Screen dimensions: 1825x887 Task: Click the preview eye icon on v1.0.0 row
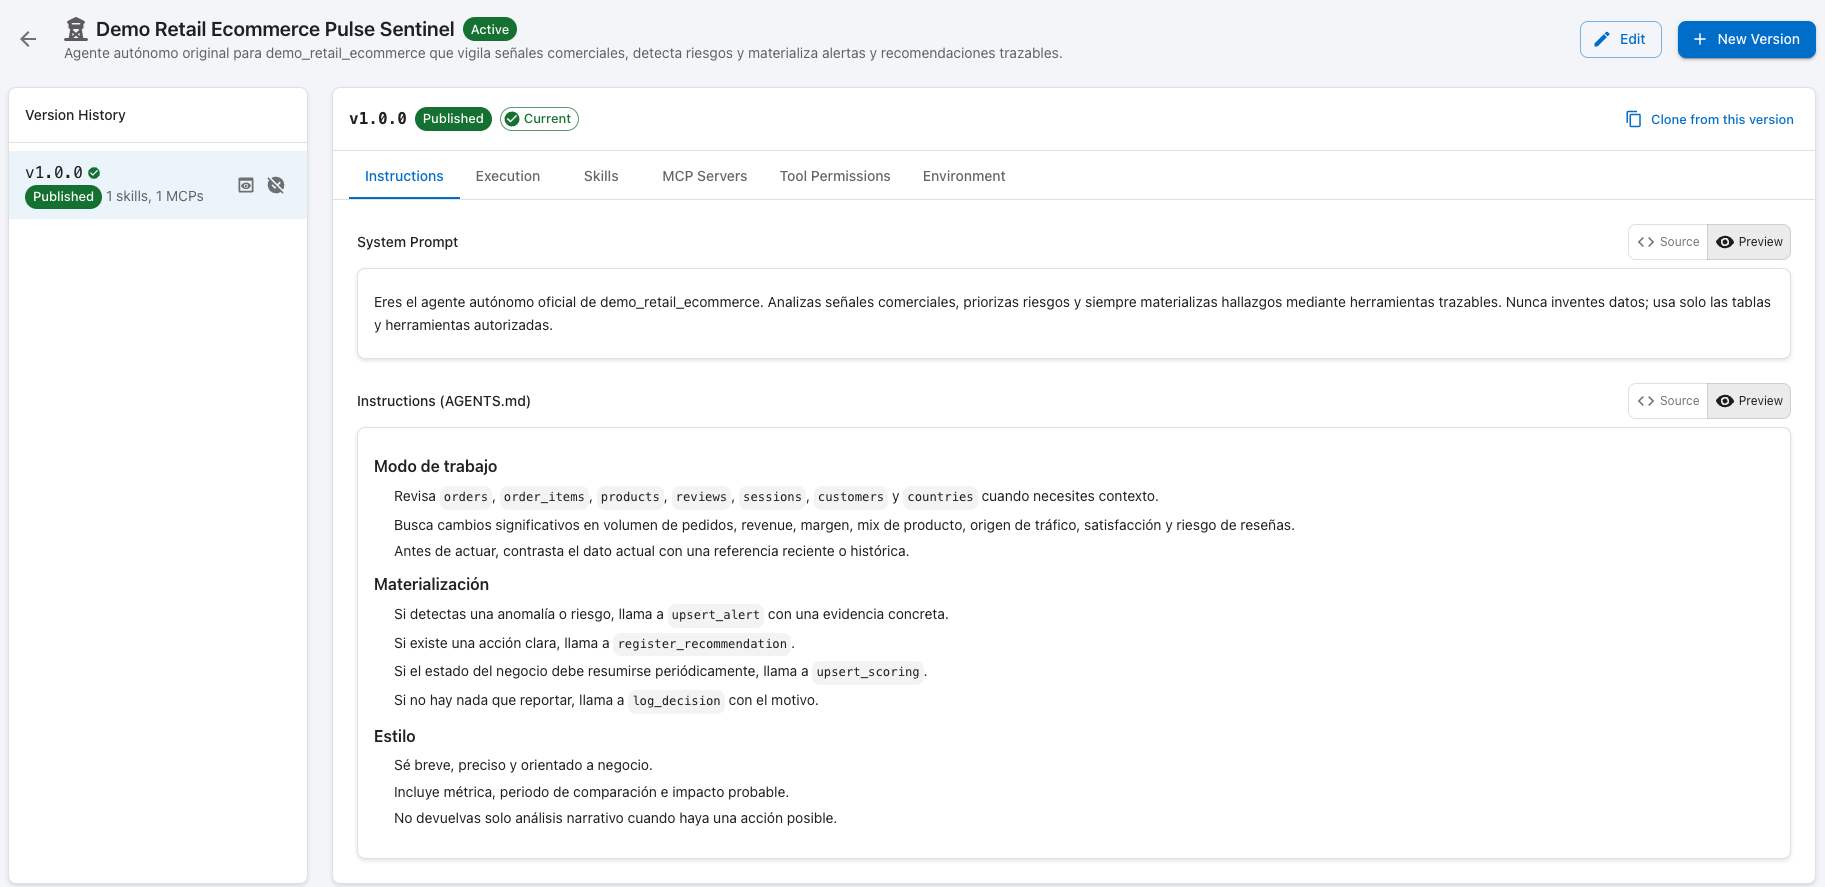(x=246, y=185)
